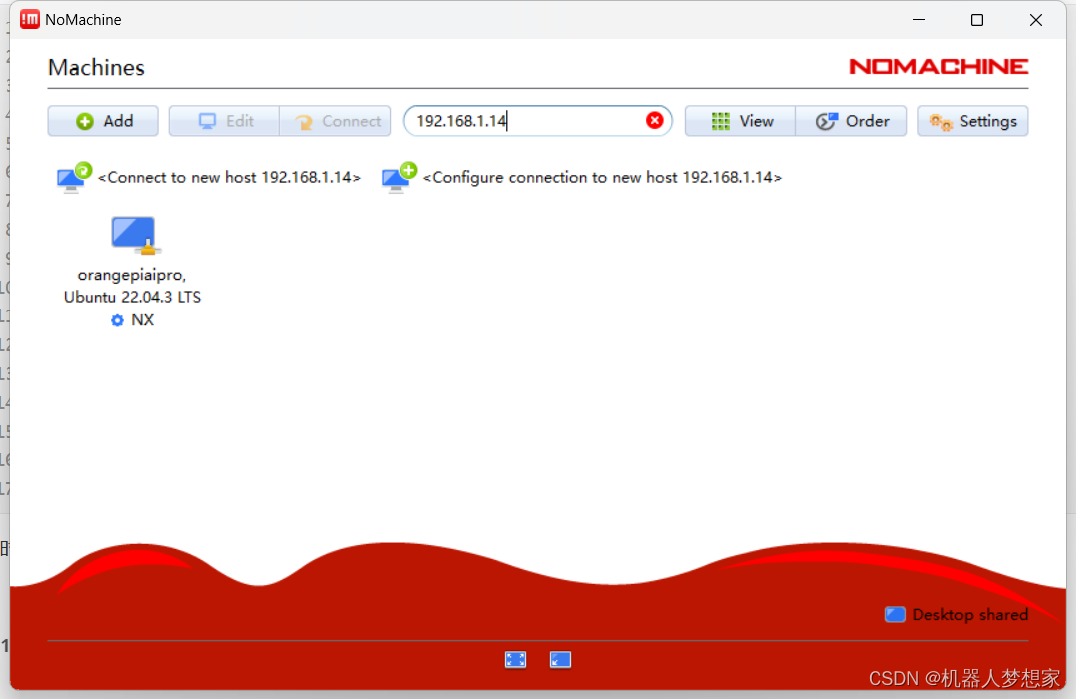Click the Connect button
The height and width of the screenshot is (699, 1076).
point(336,121)
